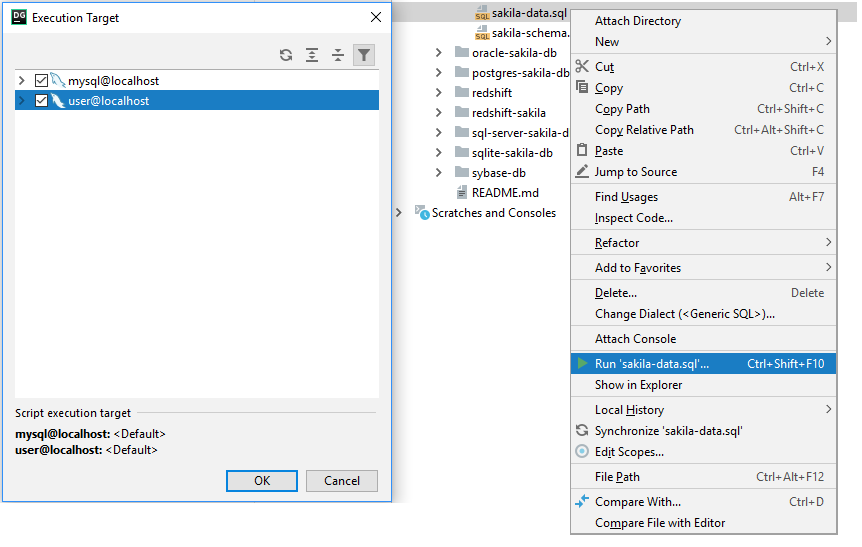Click Cancel in Execution Target dialog

pyautogui.click(x=342, y=480)
